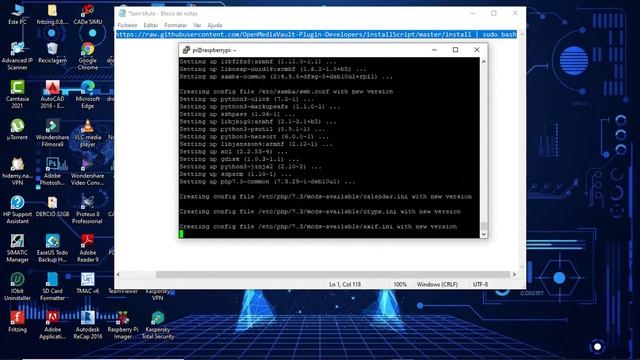Maximize the Bloco de notas window
Image resolution: width=640 pixels, height=360 pixels.
pyautogui.click(x=494, y=13)
